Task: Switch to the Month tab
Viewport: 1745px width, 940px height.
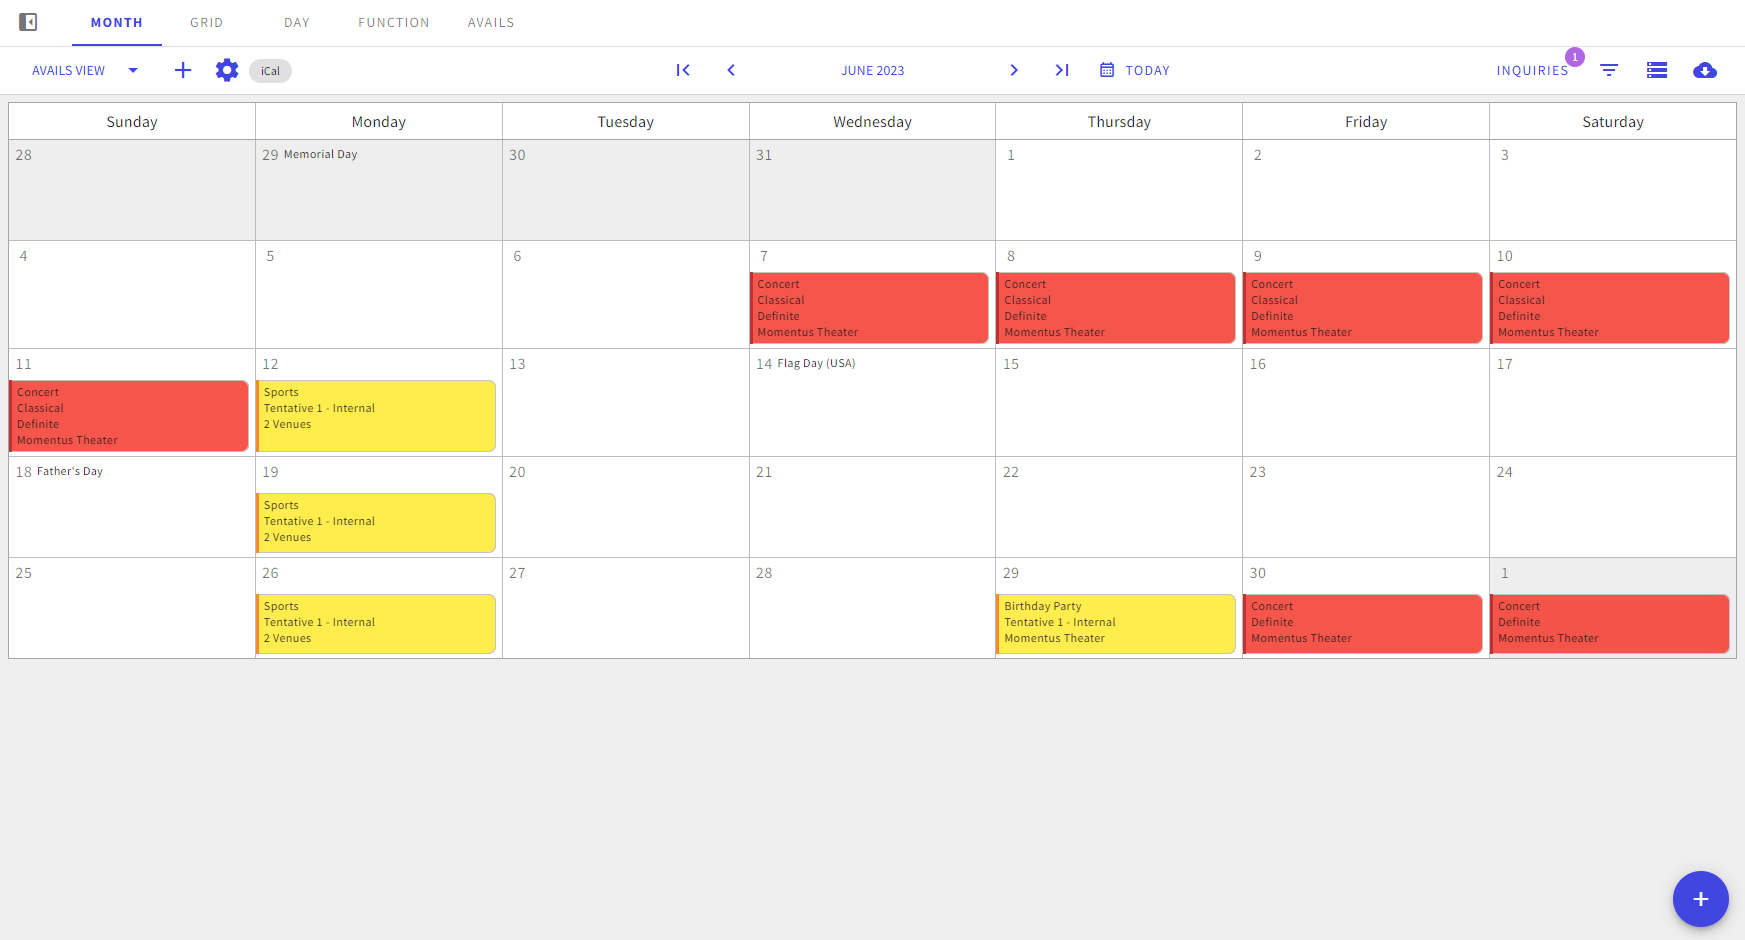Action: click(117, 23)
